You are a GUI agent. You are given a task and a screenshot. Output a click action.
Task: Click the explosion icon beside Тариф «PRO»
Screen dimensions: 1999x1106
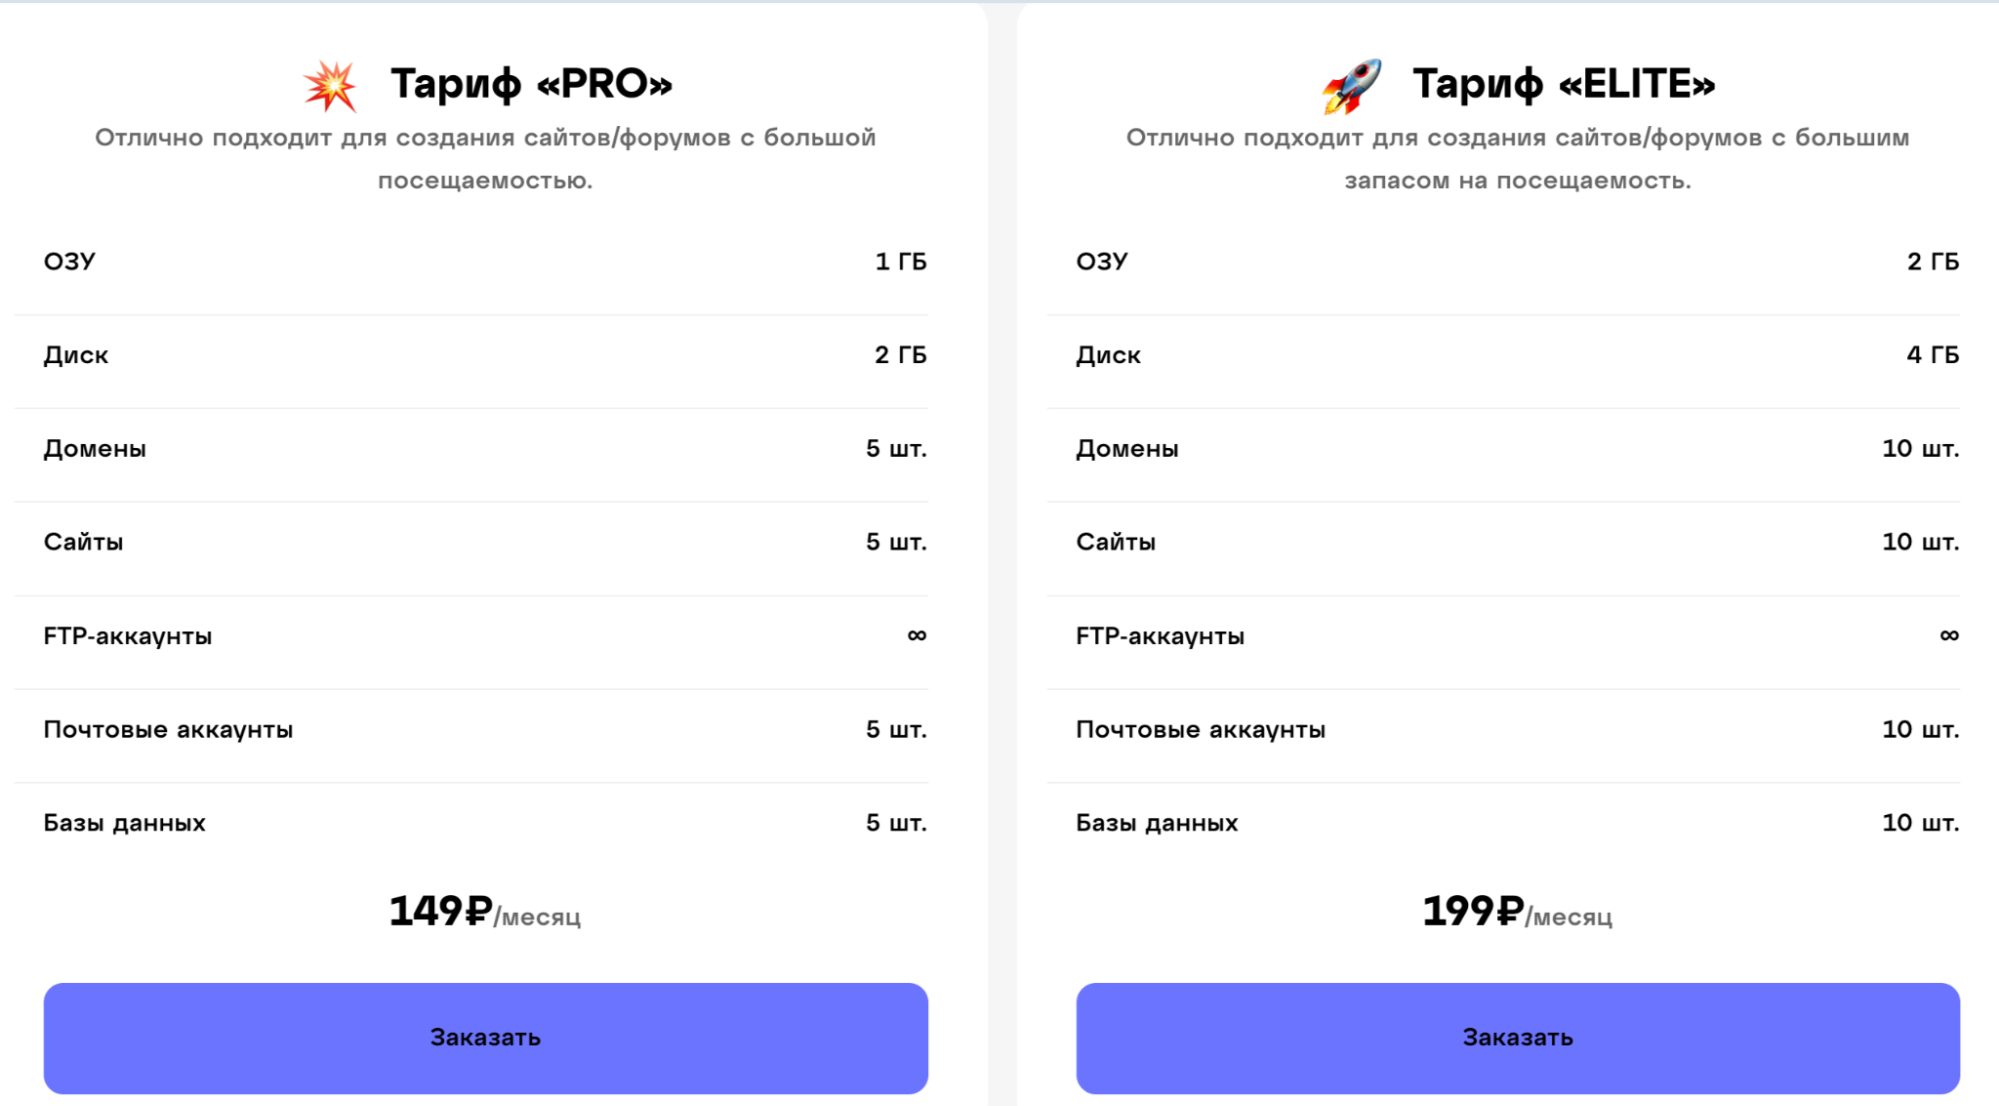(330, 86)
